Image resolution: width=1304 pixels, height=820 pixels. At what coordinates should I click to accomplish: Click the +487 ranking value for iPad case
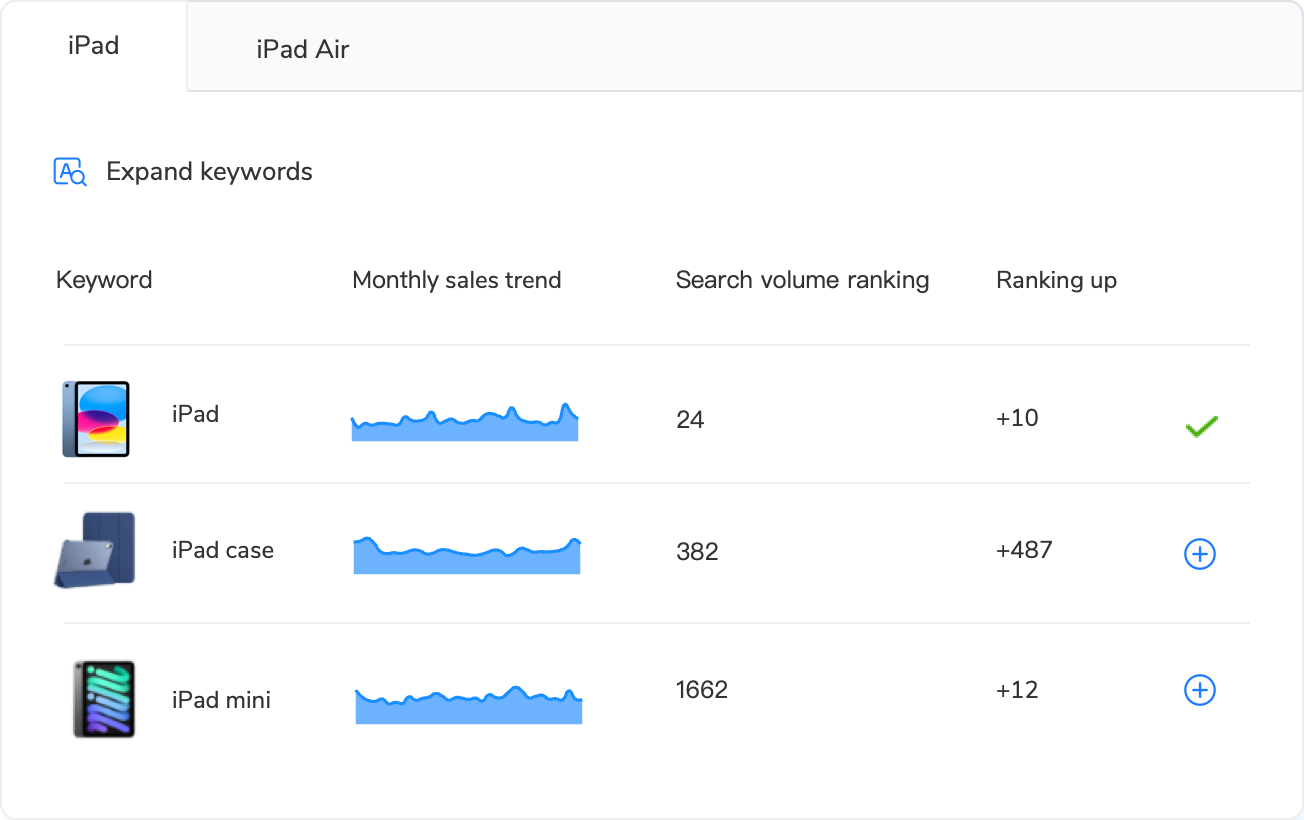tap(1022, 549)
